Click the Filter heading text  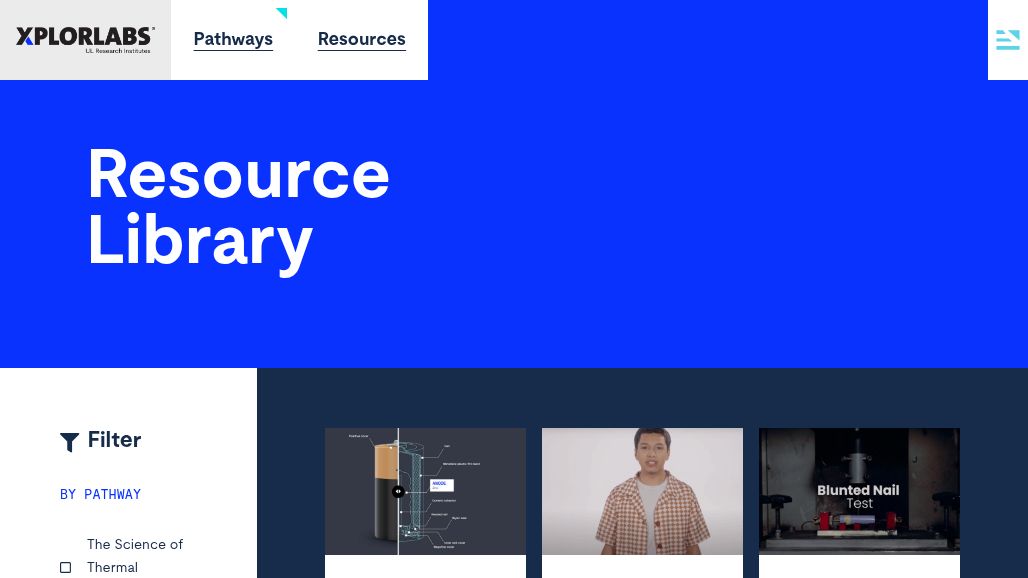coord(114,440)
